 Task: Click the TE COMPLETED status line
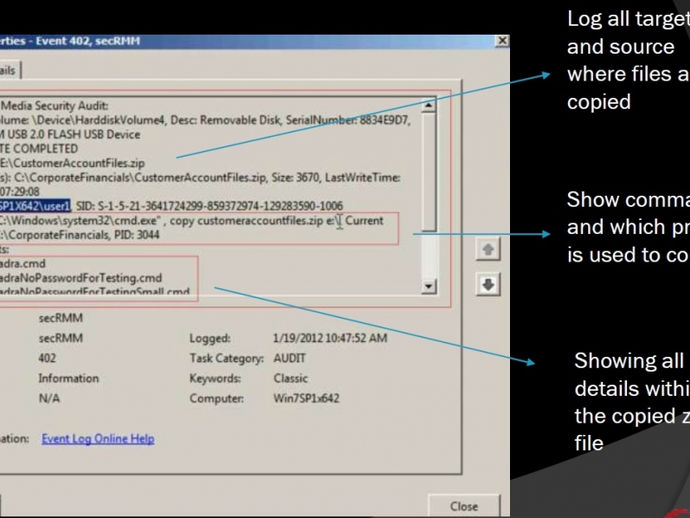pyautogui.click(x=39, y=149)
